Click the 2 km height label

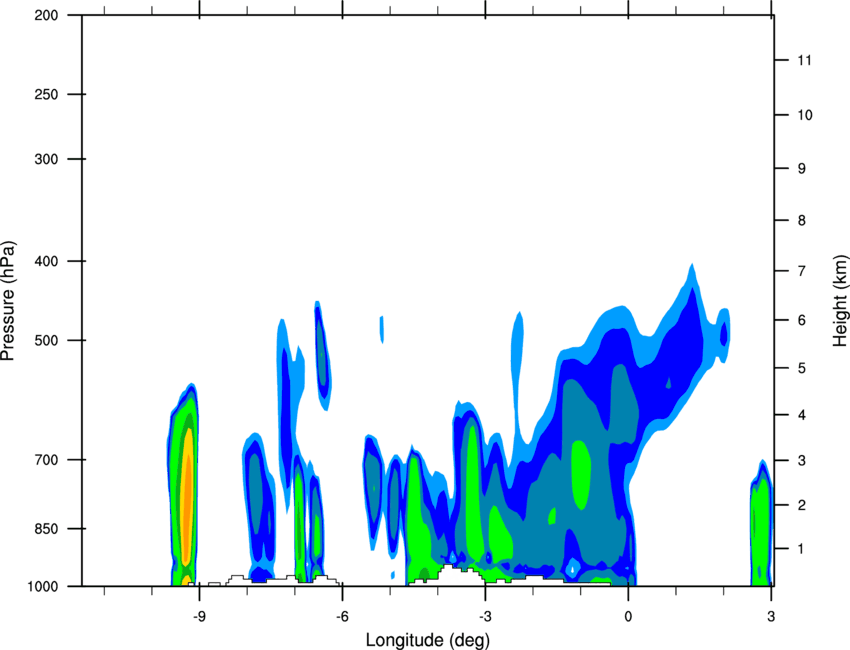802,505
